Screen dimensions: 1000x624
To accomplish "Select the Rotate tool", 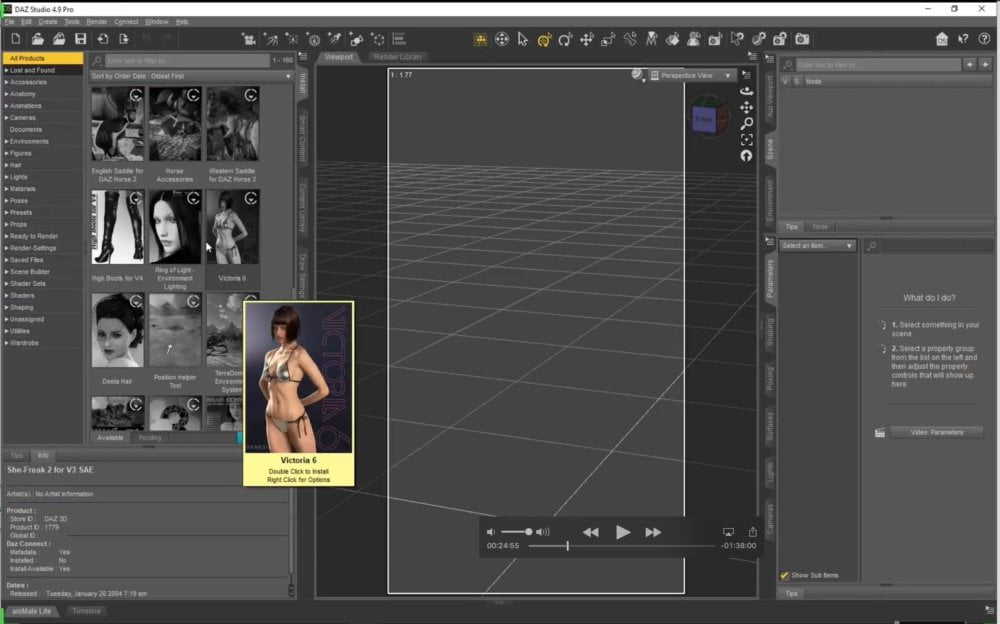I will pos(565,40).
